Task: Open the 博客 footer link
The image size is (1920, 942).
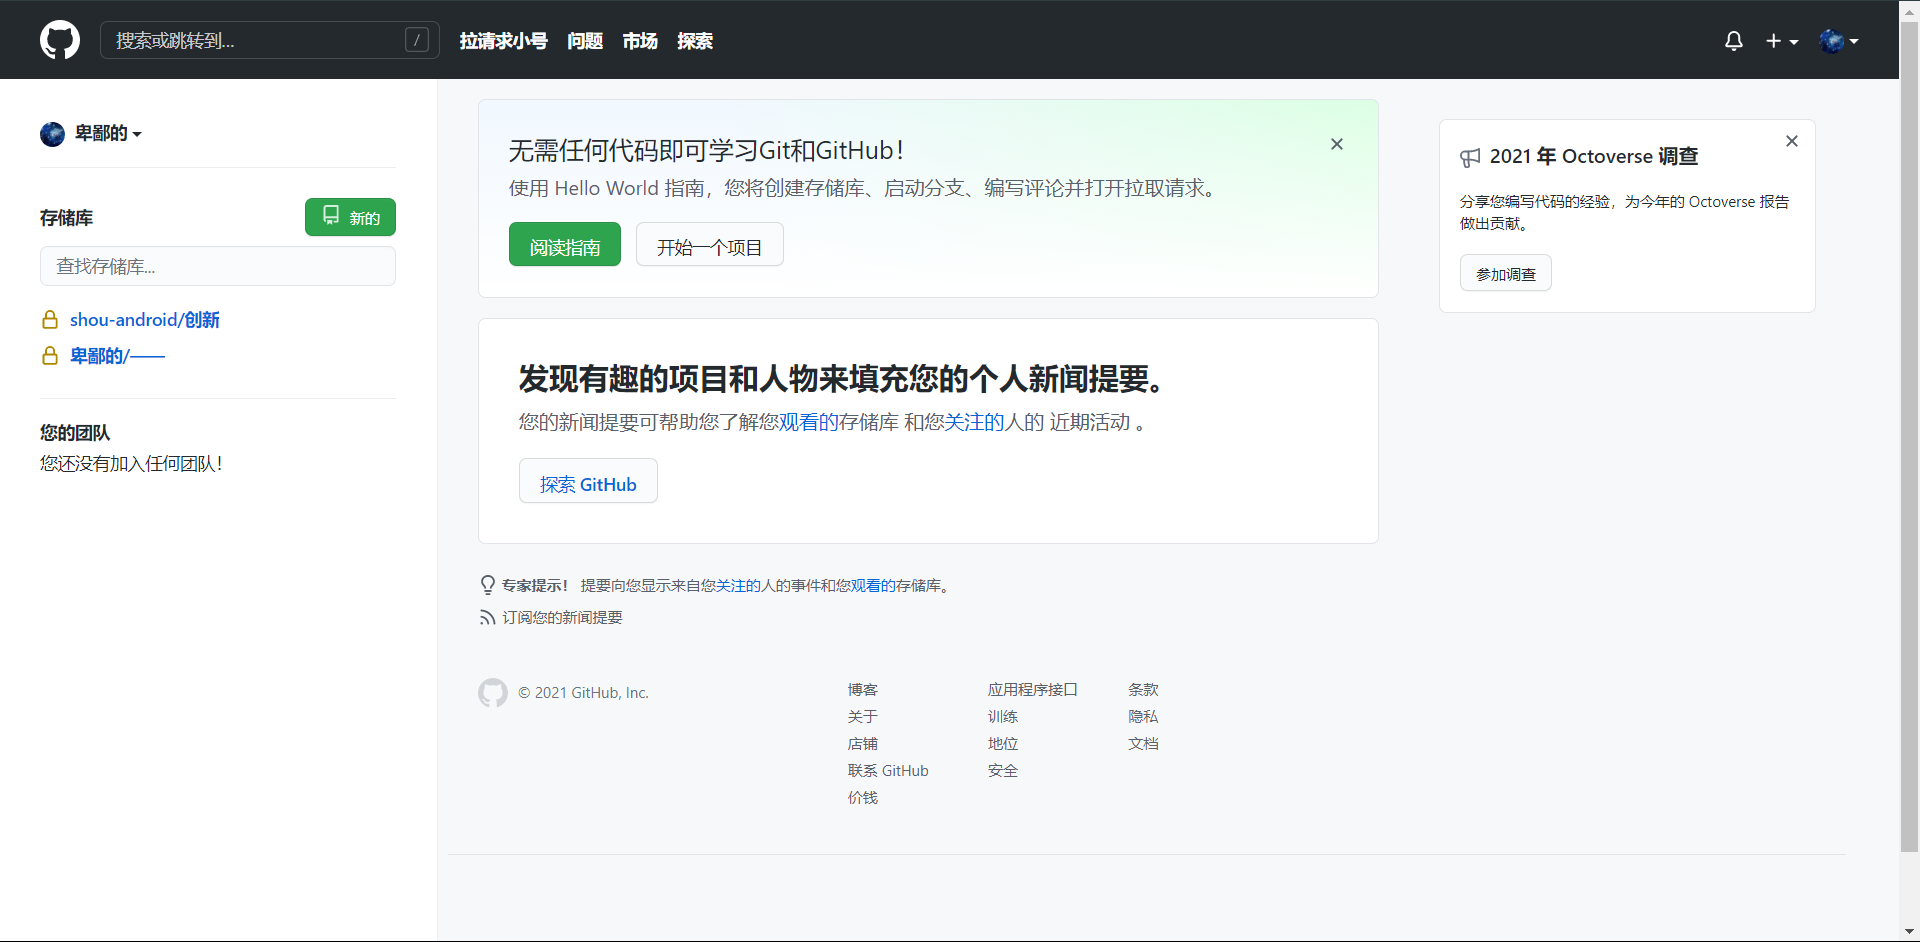Action: tap(863, 690)
